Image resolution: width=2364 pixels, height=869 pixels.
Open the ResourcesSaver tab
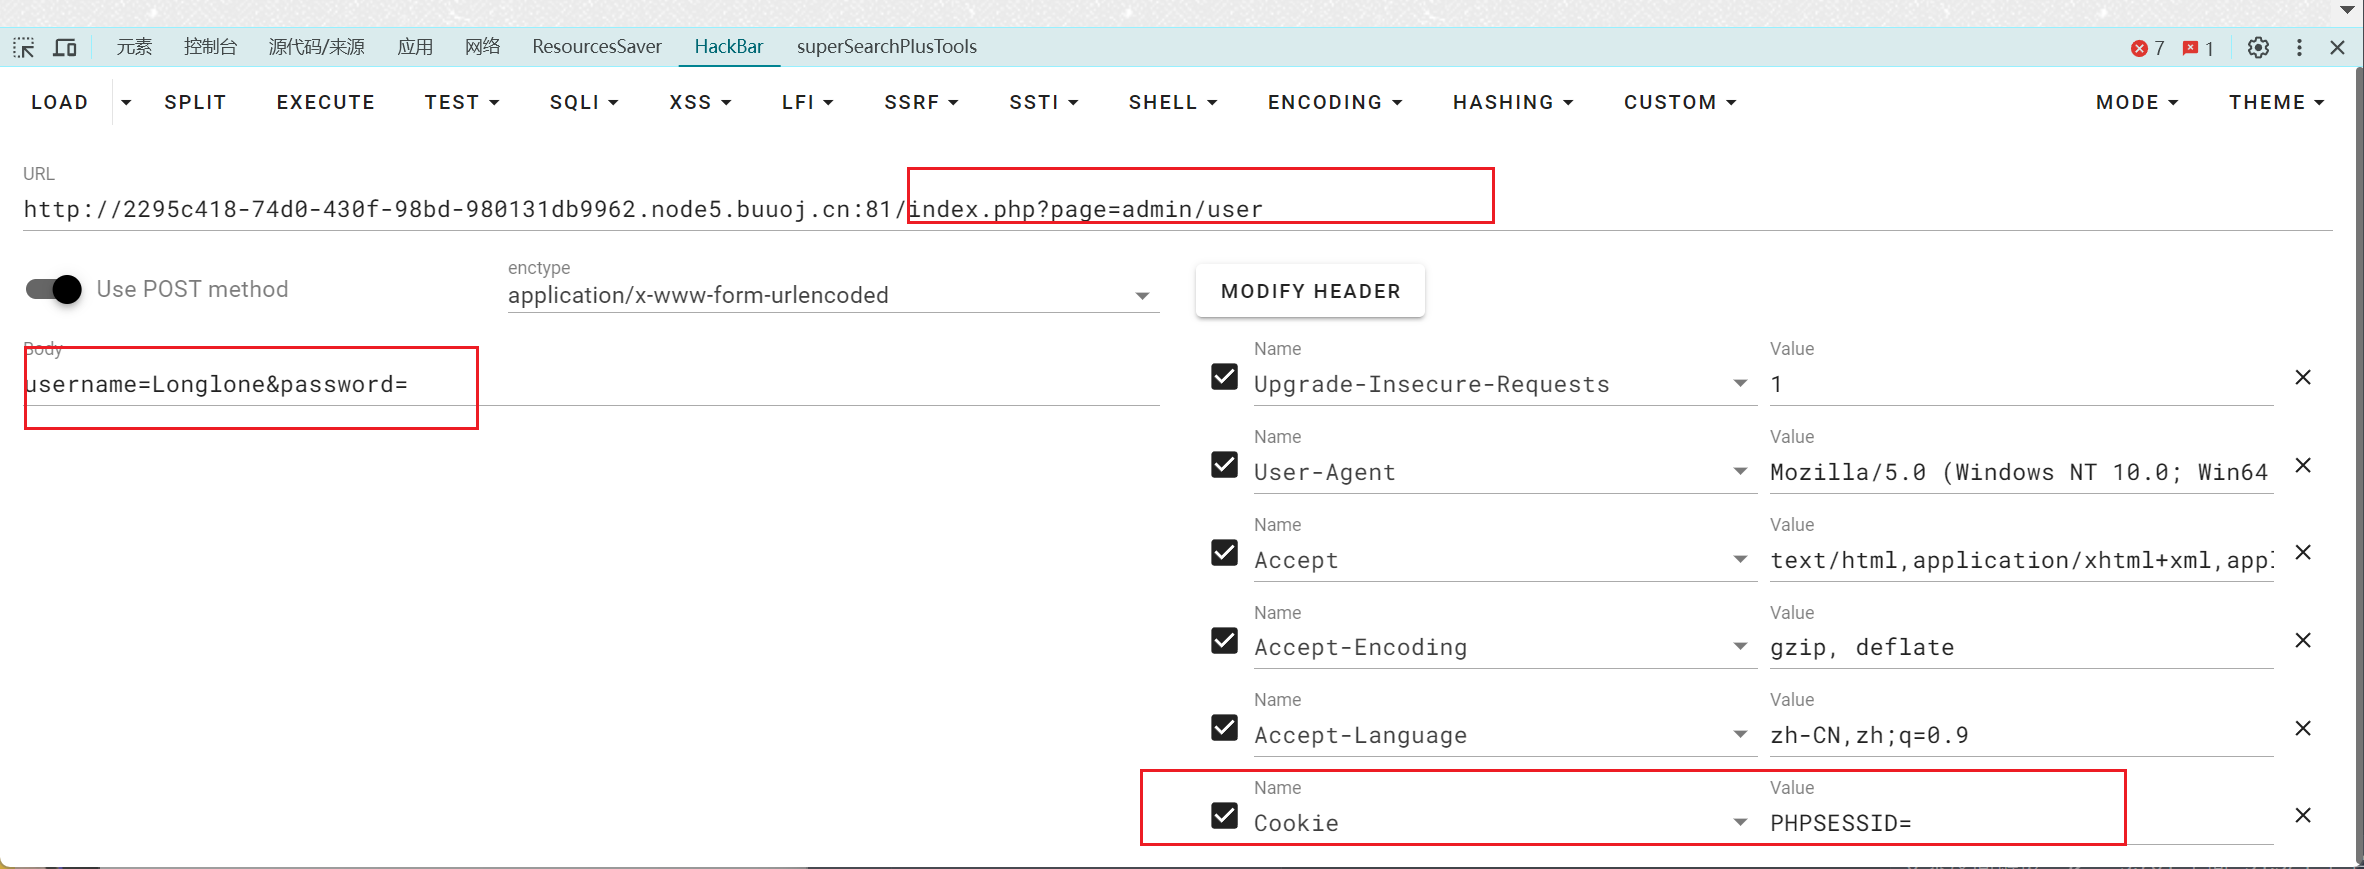click(x=597, y=46)
